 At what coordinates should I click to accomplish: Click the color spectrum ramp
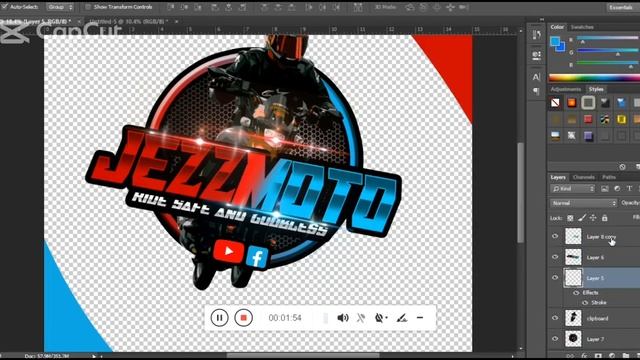tap(594, 78)
